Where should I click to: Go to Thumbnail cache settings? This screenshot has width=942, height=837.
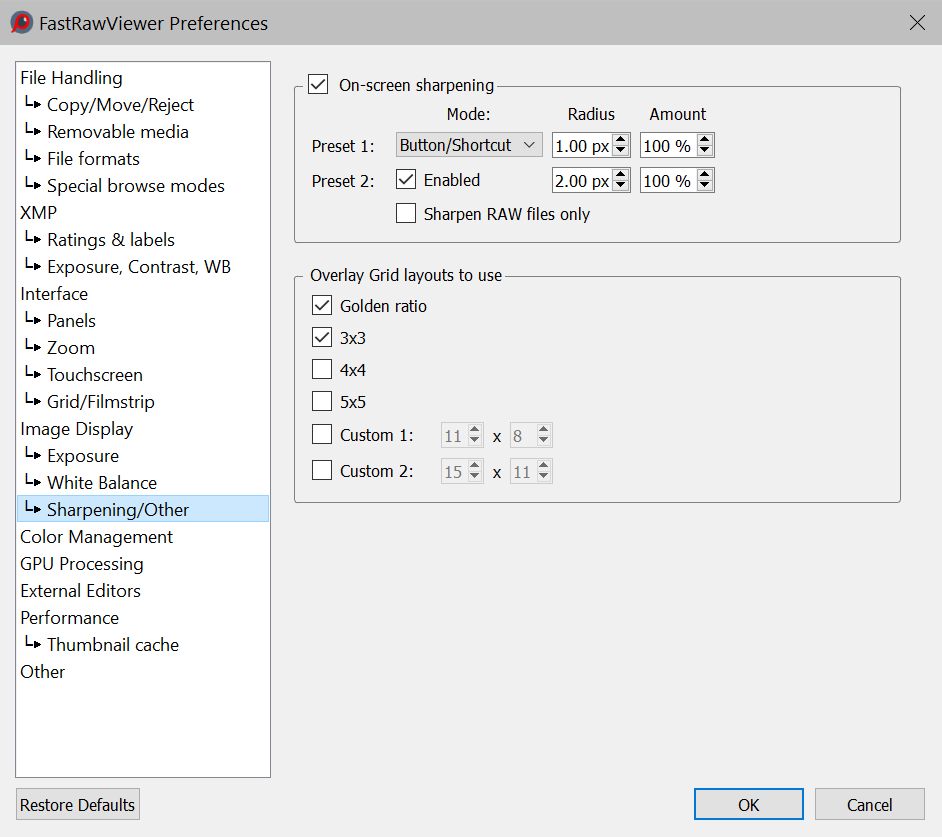[112, 645]
